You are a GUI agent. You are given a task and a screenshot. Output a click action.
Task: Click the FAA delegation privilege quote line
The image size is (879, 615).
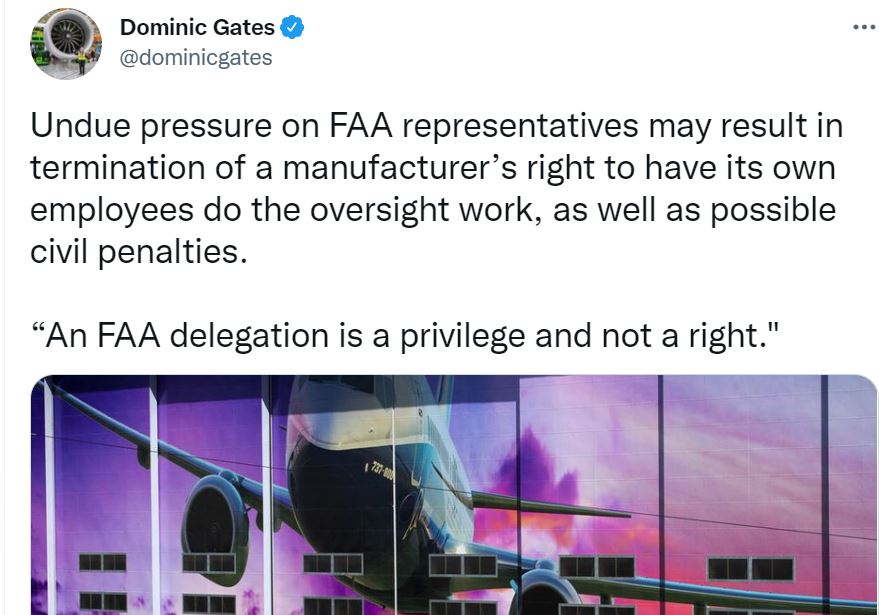(x=405, y=336)
